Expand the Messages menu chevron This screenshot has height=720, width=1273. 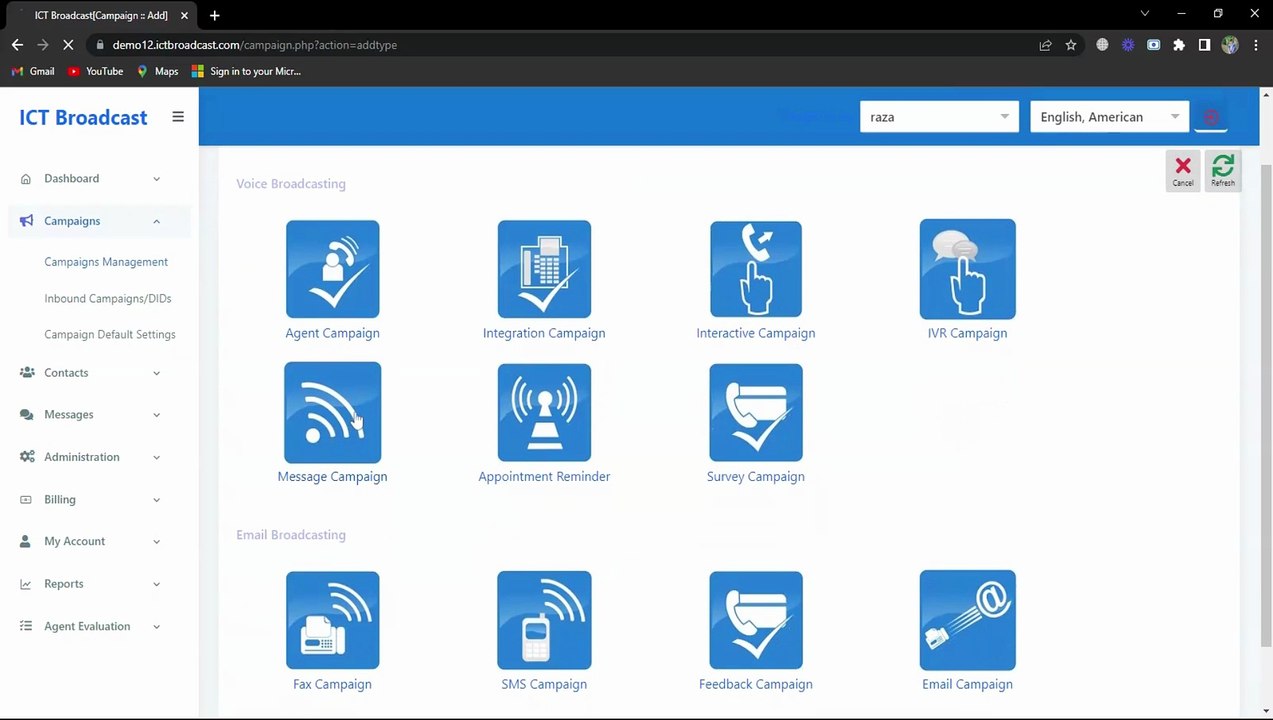tap(156, 415)
